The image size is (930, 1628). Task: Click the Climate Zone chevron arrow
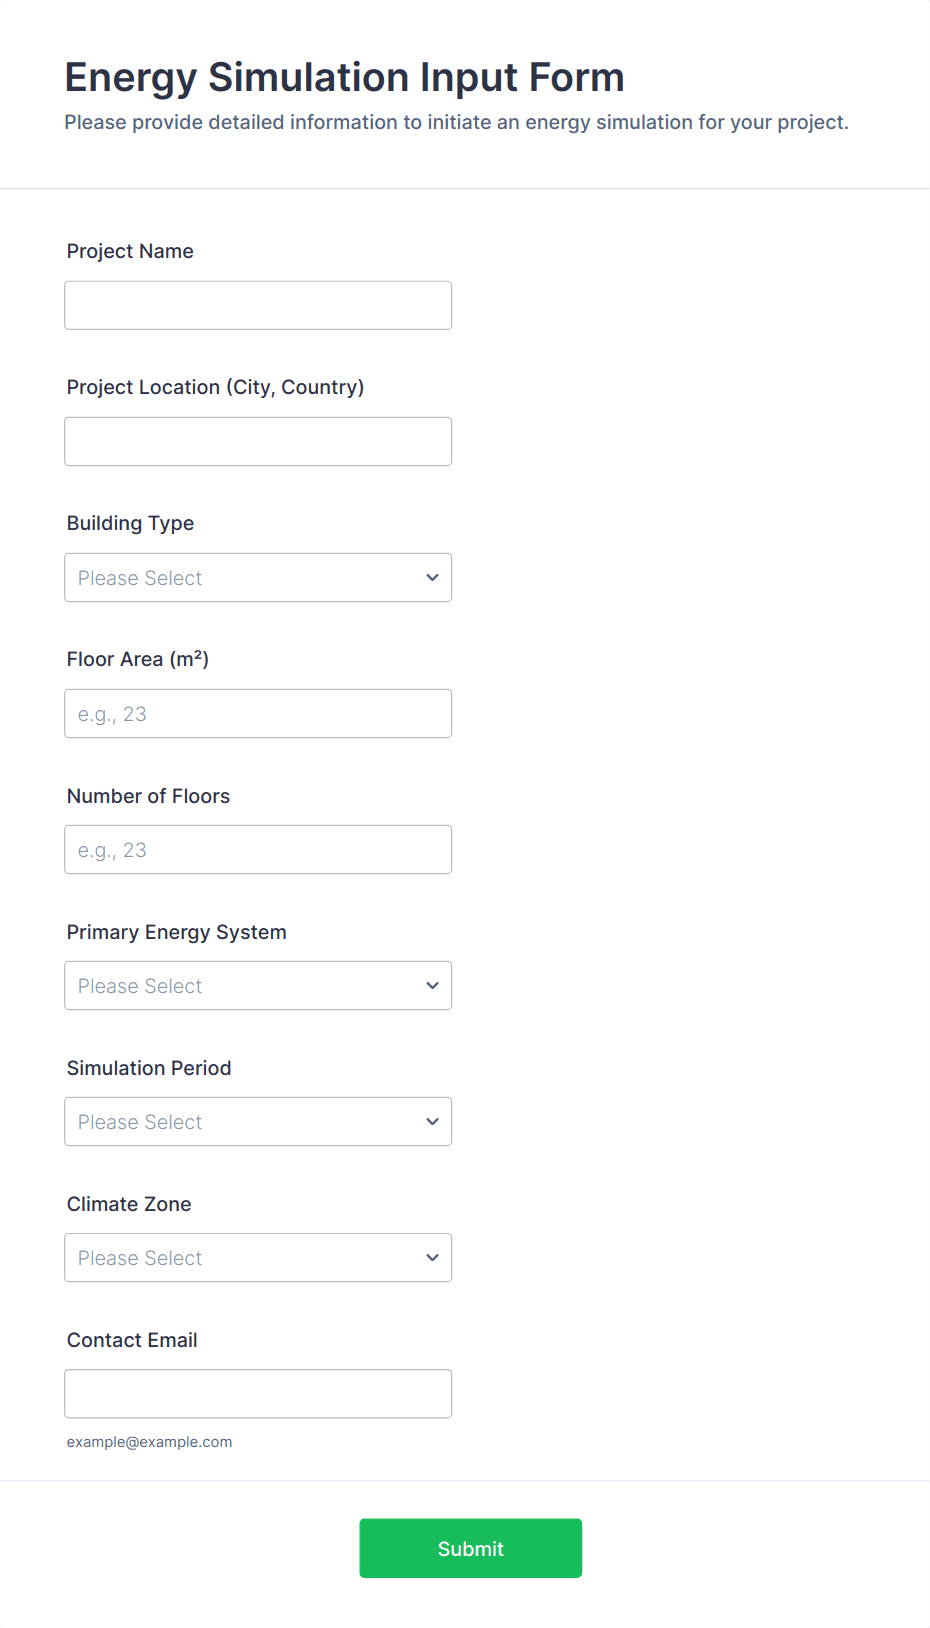pyautogui.click(x=432, y=1258)
